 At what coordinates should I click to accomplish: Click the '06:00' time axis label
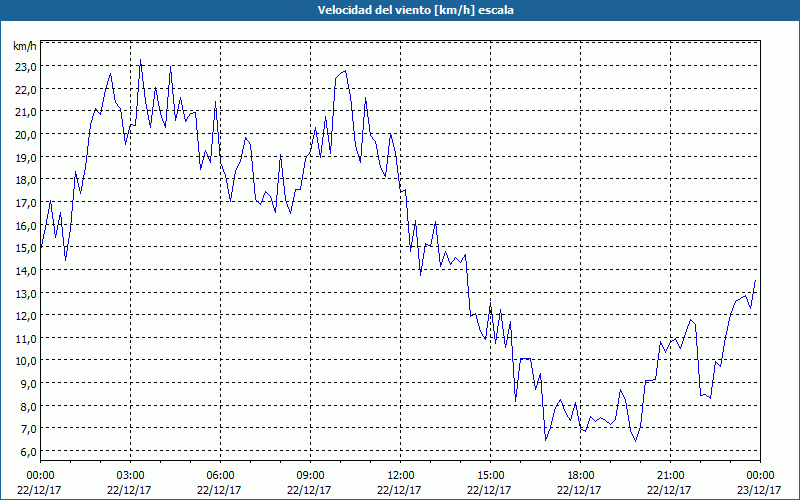pos(220,476)
